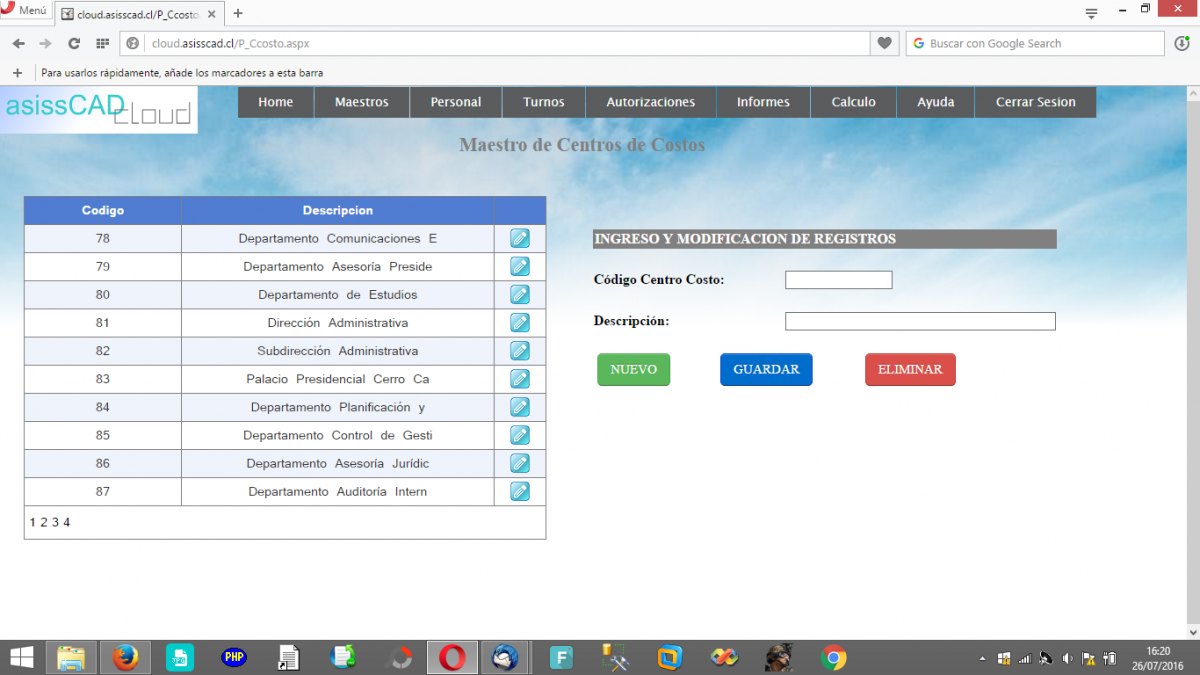Viewport: 1200px width, 675px height.
Task: Select the Departamento Comunicaciones E cell
Action: (x=338, y=239)
